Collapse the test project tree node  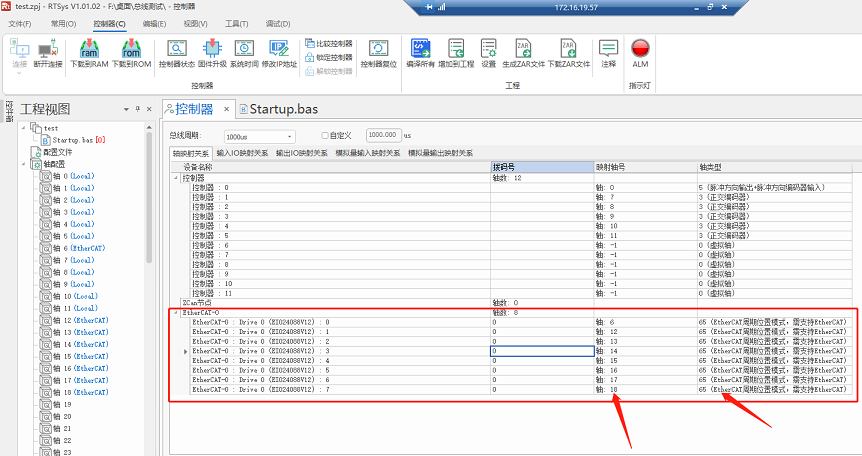24,128
